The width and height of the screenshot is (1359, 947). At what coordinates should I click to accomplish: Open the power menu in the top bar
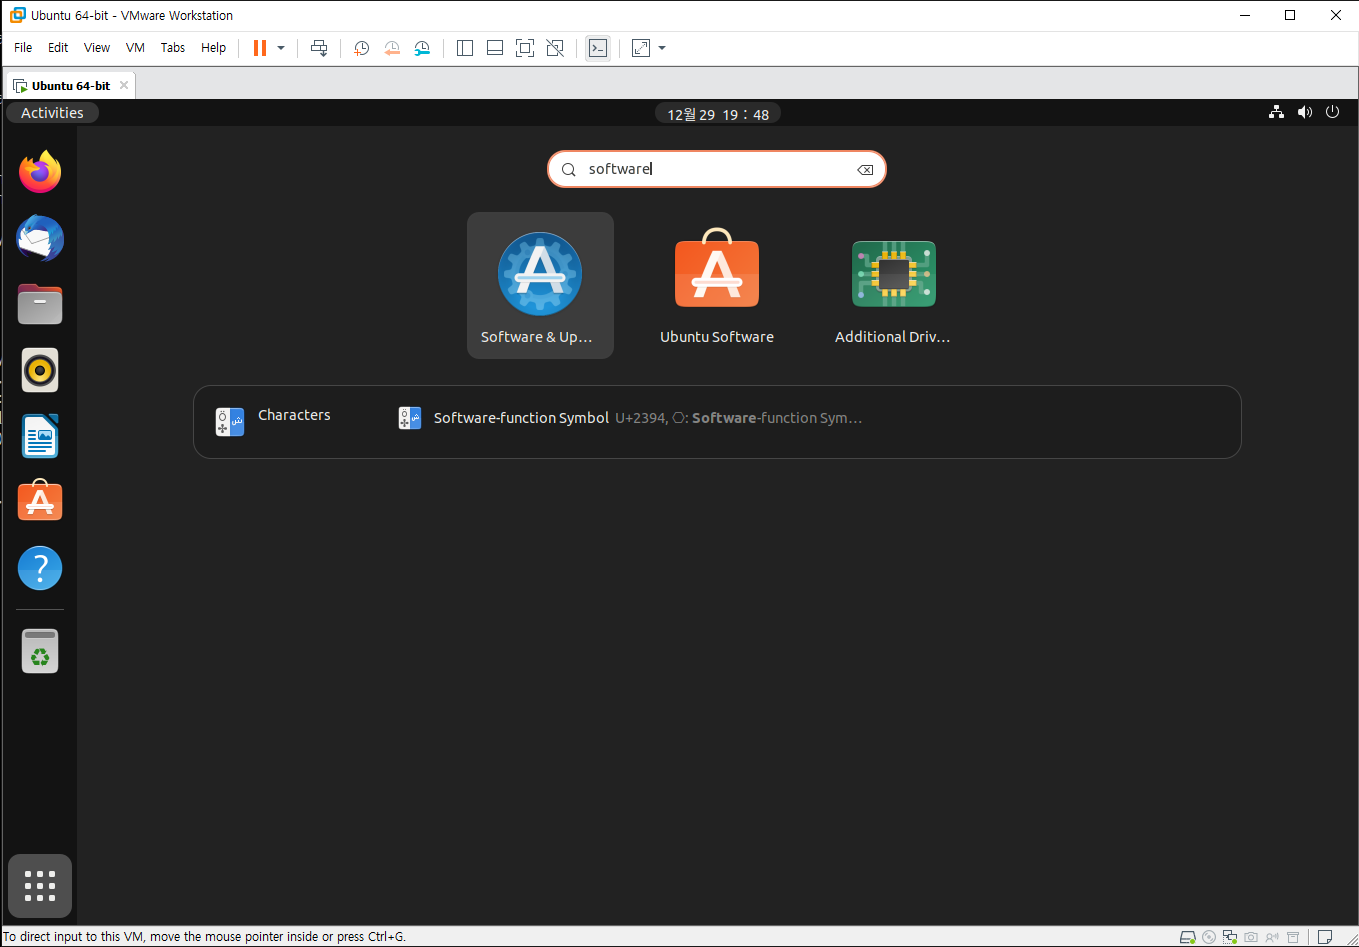(1332, 112)
